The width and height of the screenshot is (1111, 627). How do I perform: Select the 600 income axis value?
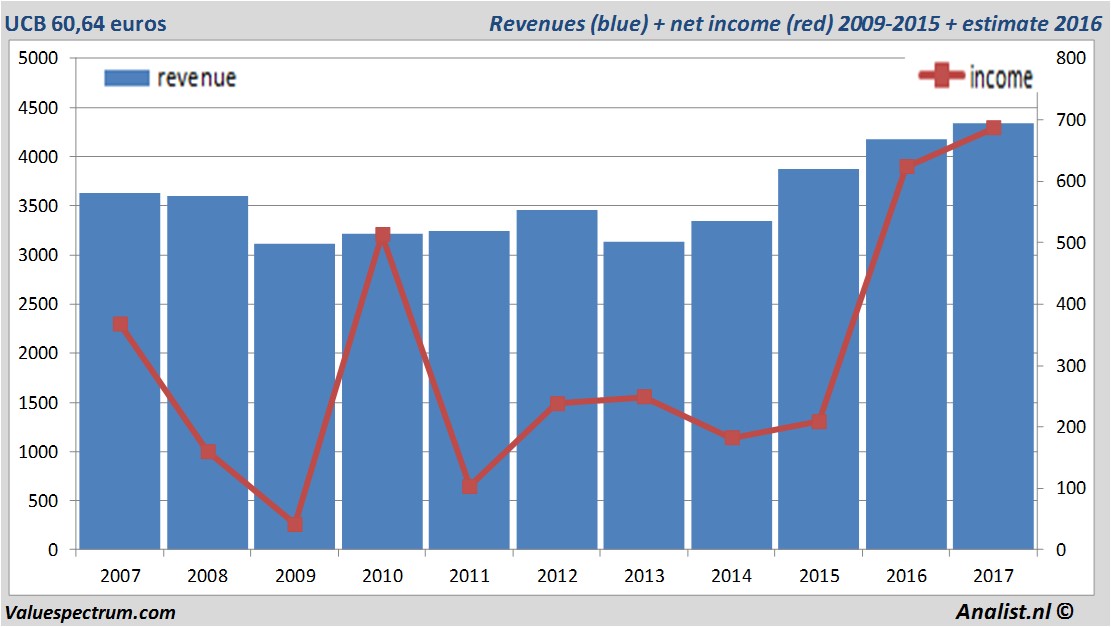coord(1071,181)
